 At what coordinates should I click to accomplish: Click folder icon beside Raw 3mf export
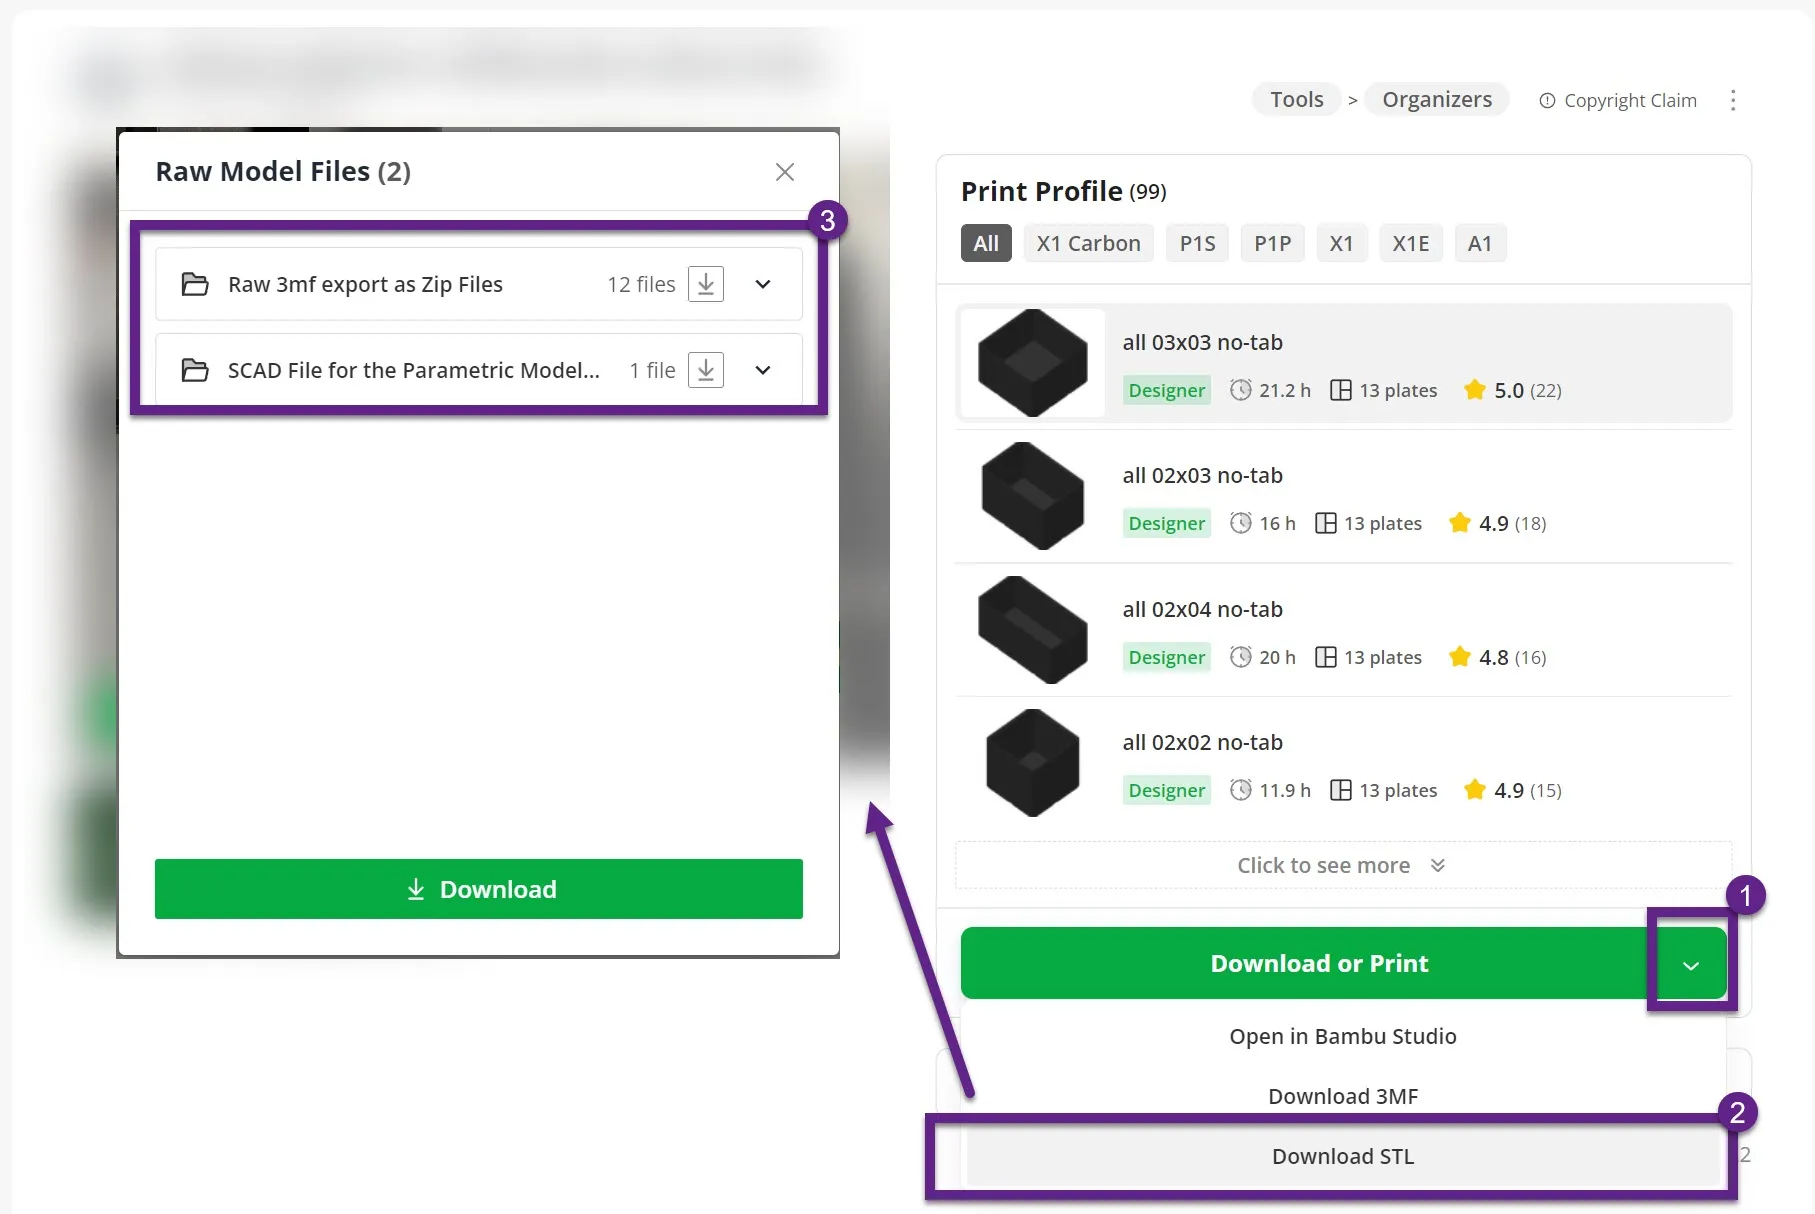click(x=194, y=284)
